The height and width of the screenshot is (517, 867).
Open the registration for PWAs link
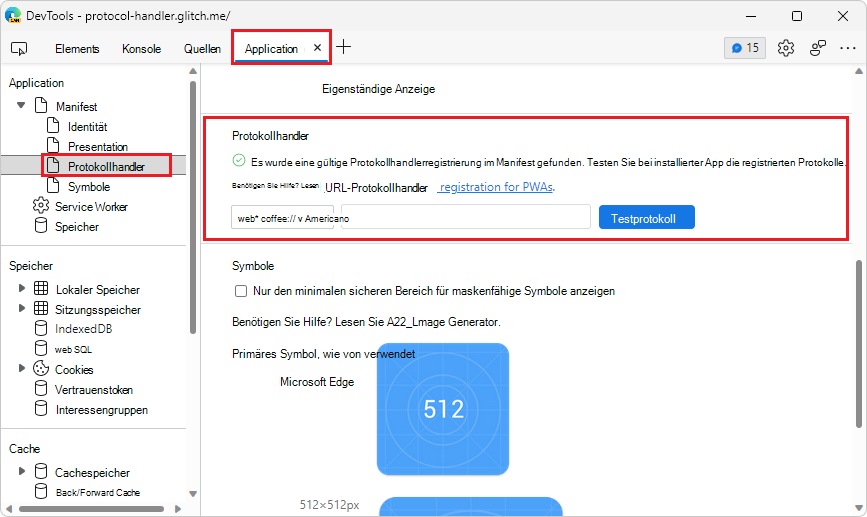[x=496, y=187]
